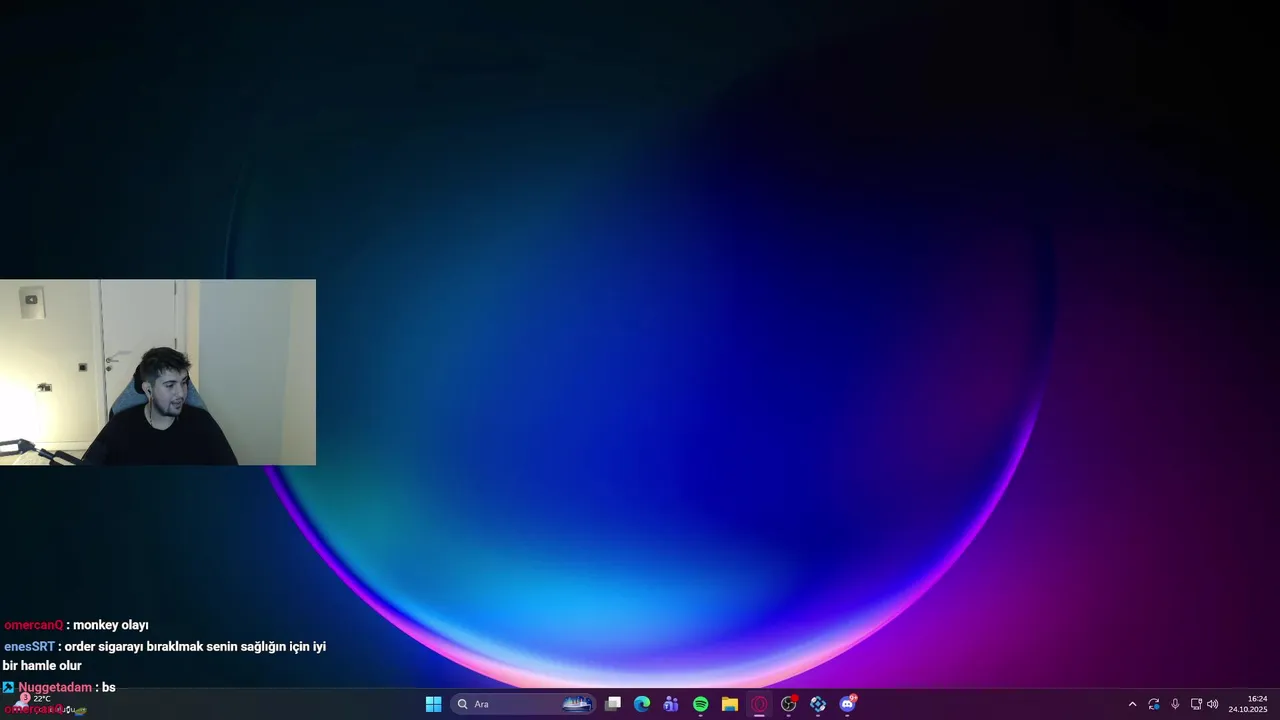Open File Explorer folder icon
This screenshot has width=1280, height=720.
pyautogui.click(x=730, y=704)
